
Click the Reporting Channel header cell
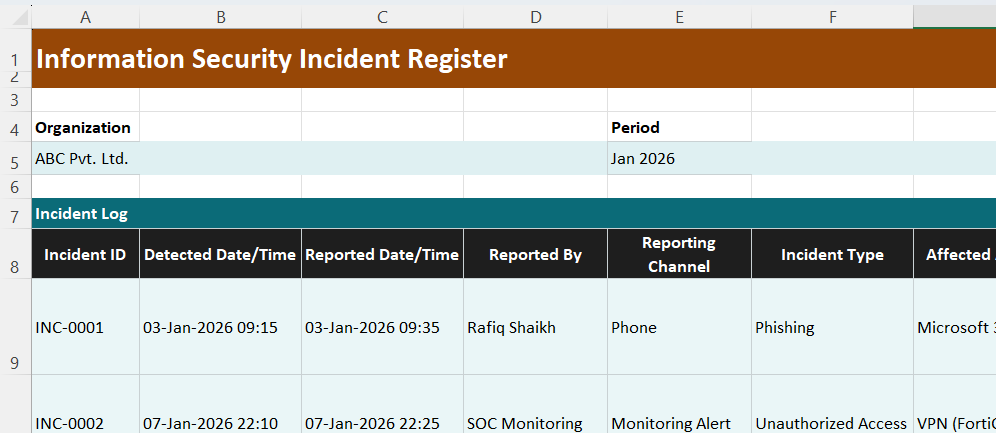(x=679, y=255)
